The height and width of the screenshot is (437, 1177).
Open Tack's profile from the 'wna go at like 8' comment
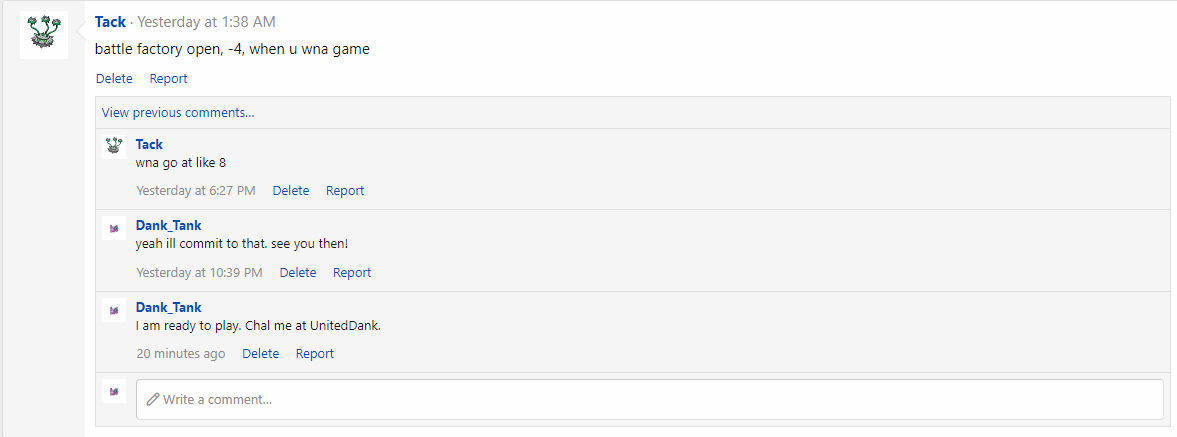(x=149, y=144)
